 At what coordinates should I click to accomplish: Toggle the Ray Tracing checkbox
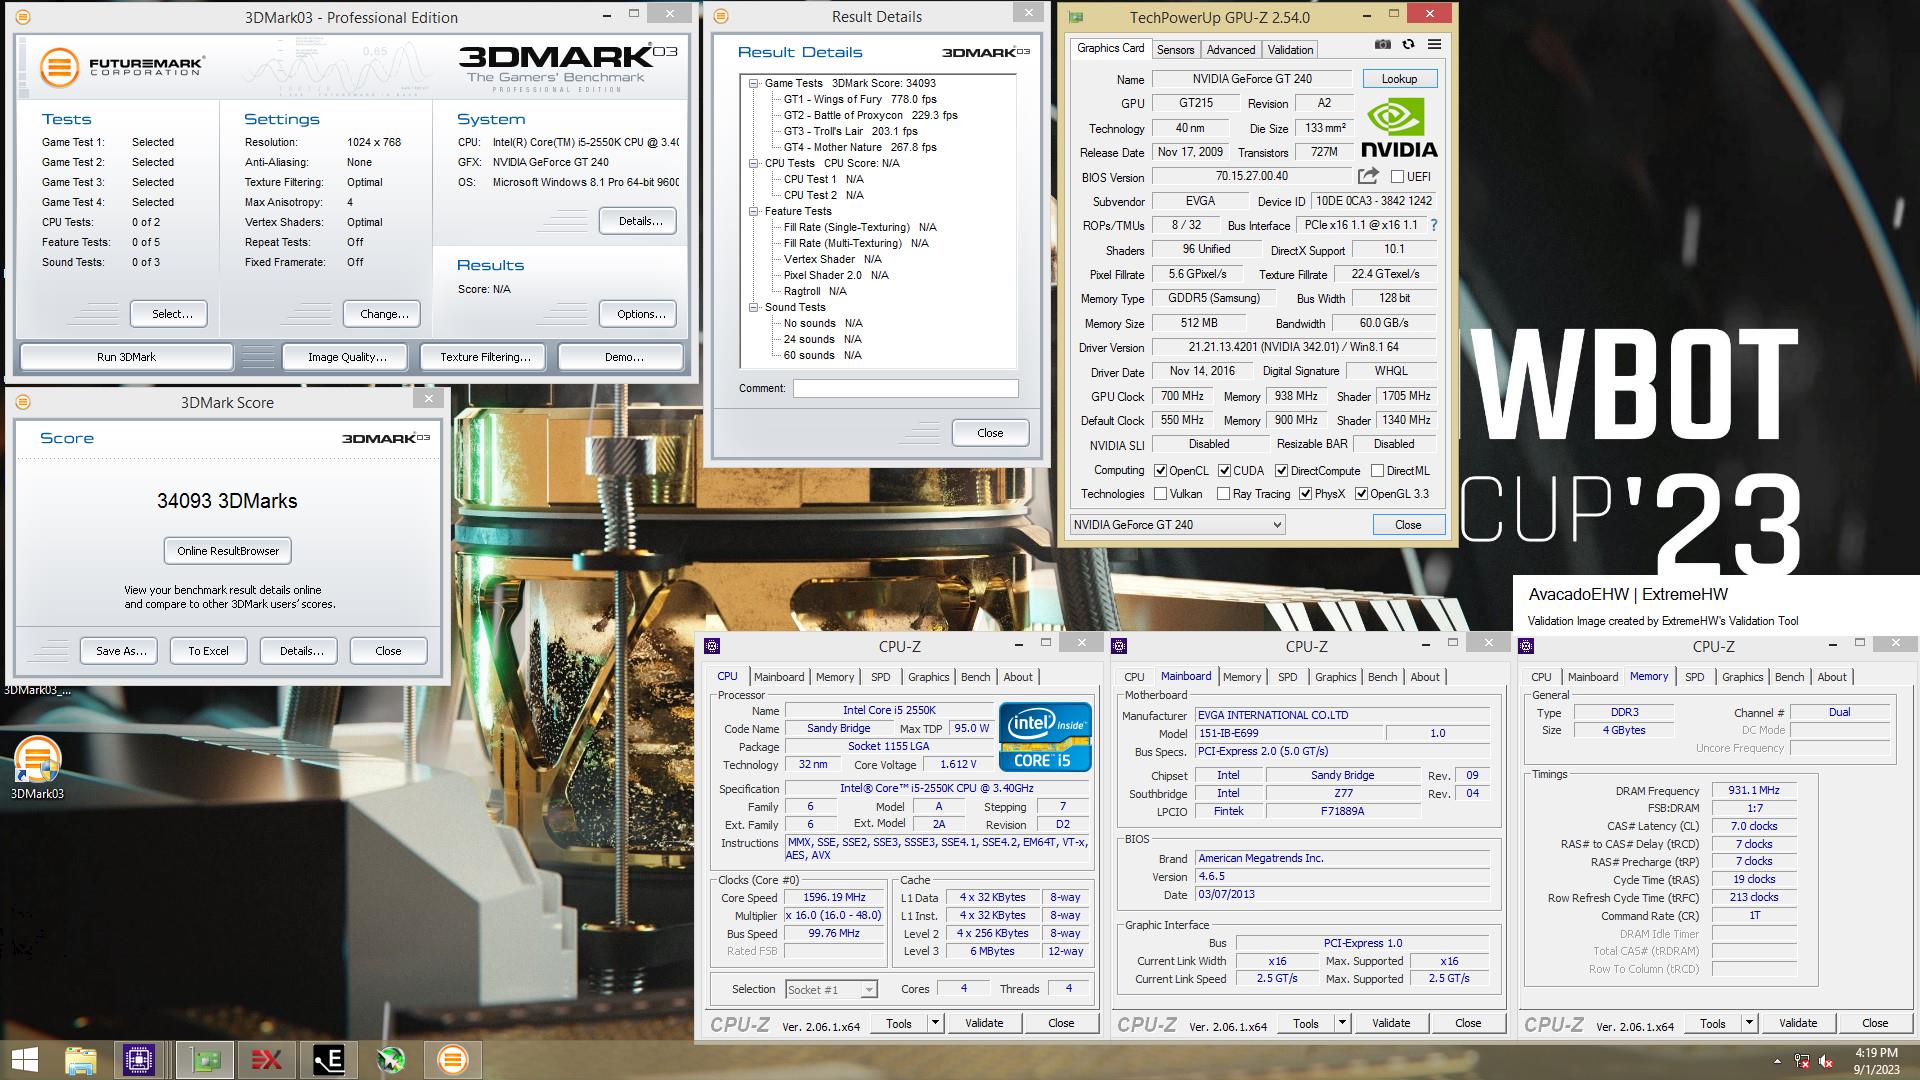(x=1223, y=493)
